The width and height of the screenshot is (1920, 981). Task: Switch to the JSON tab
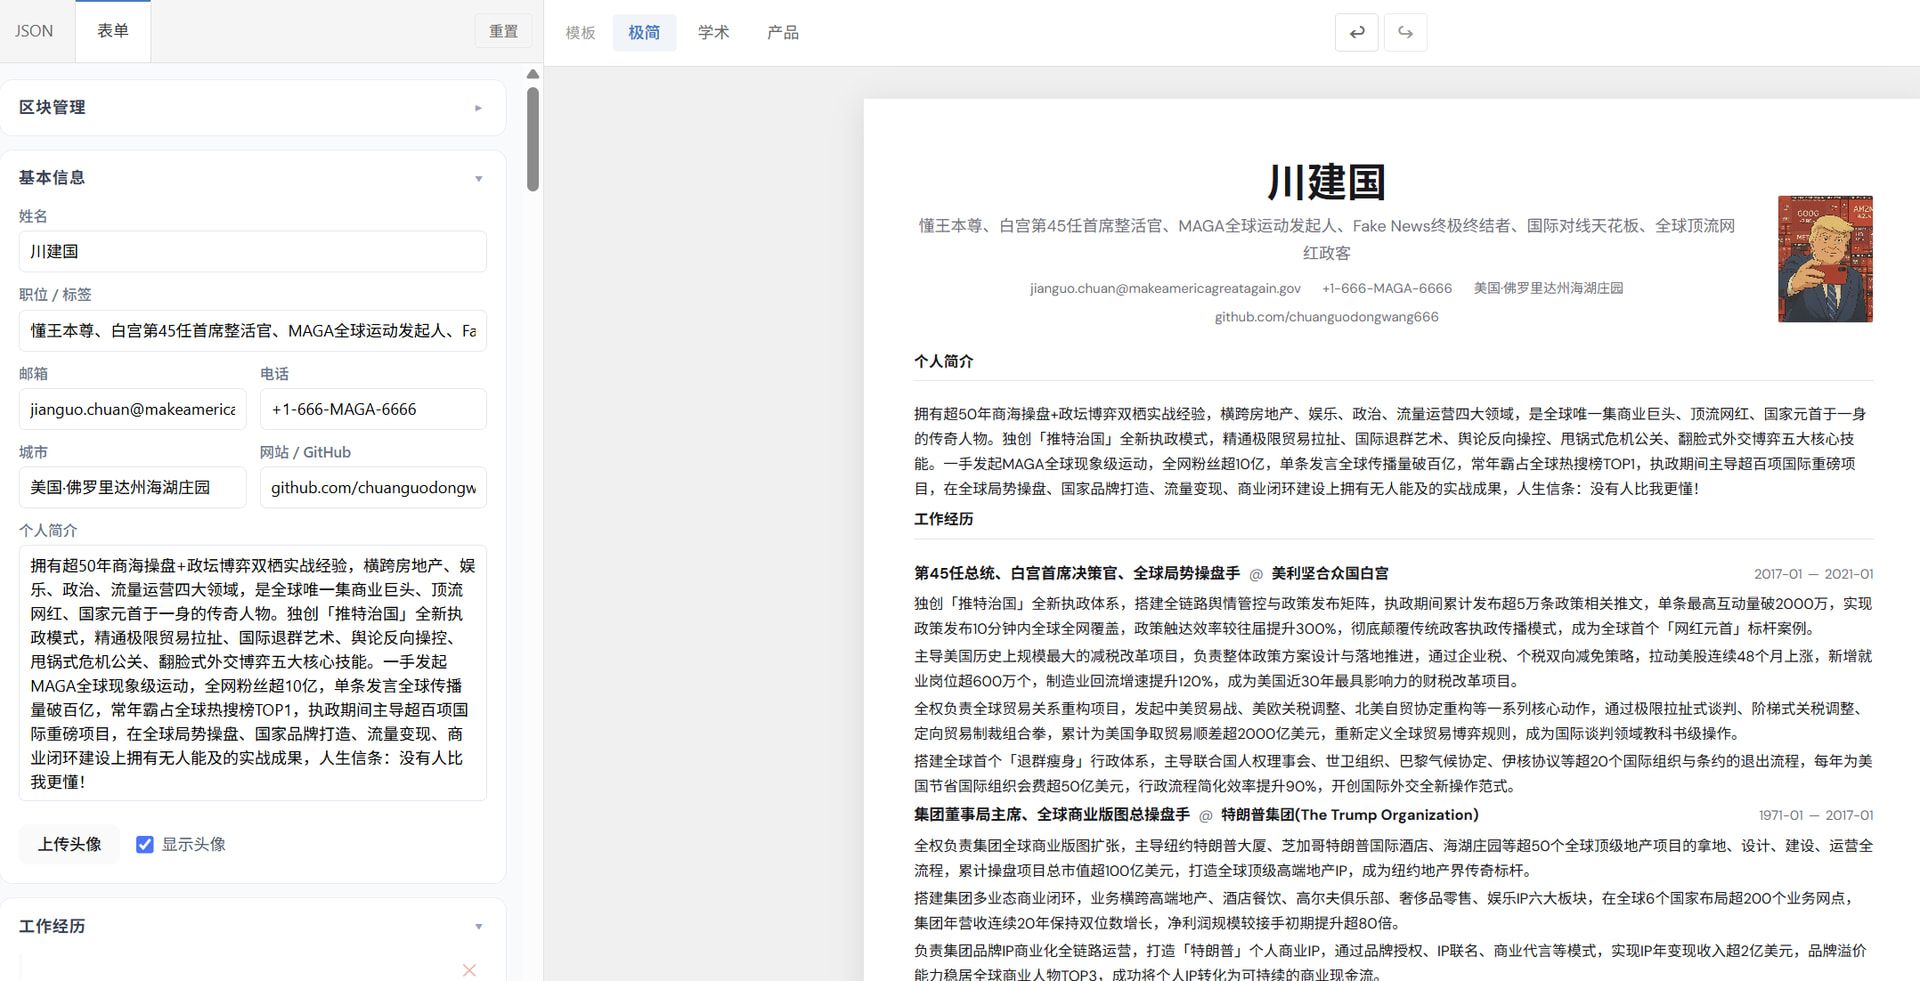[x=34, y=31]
